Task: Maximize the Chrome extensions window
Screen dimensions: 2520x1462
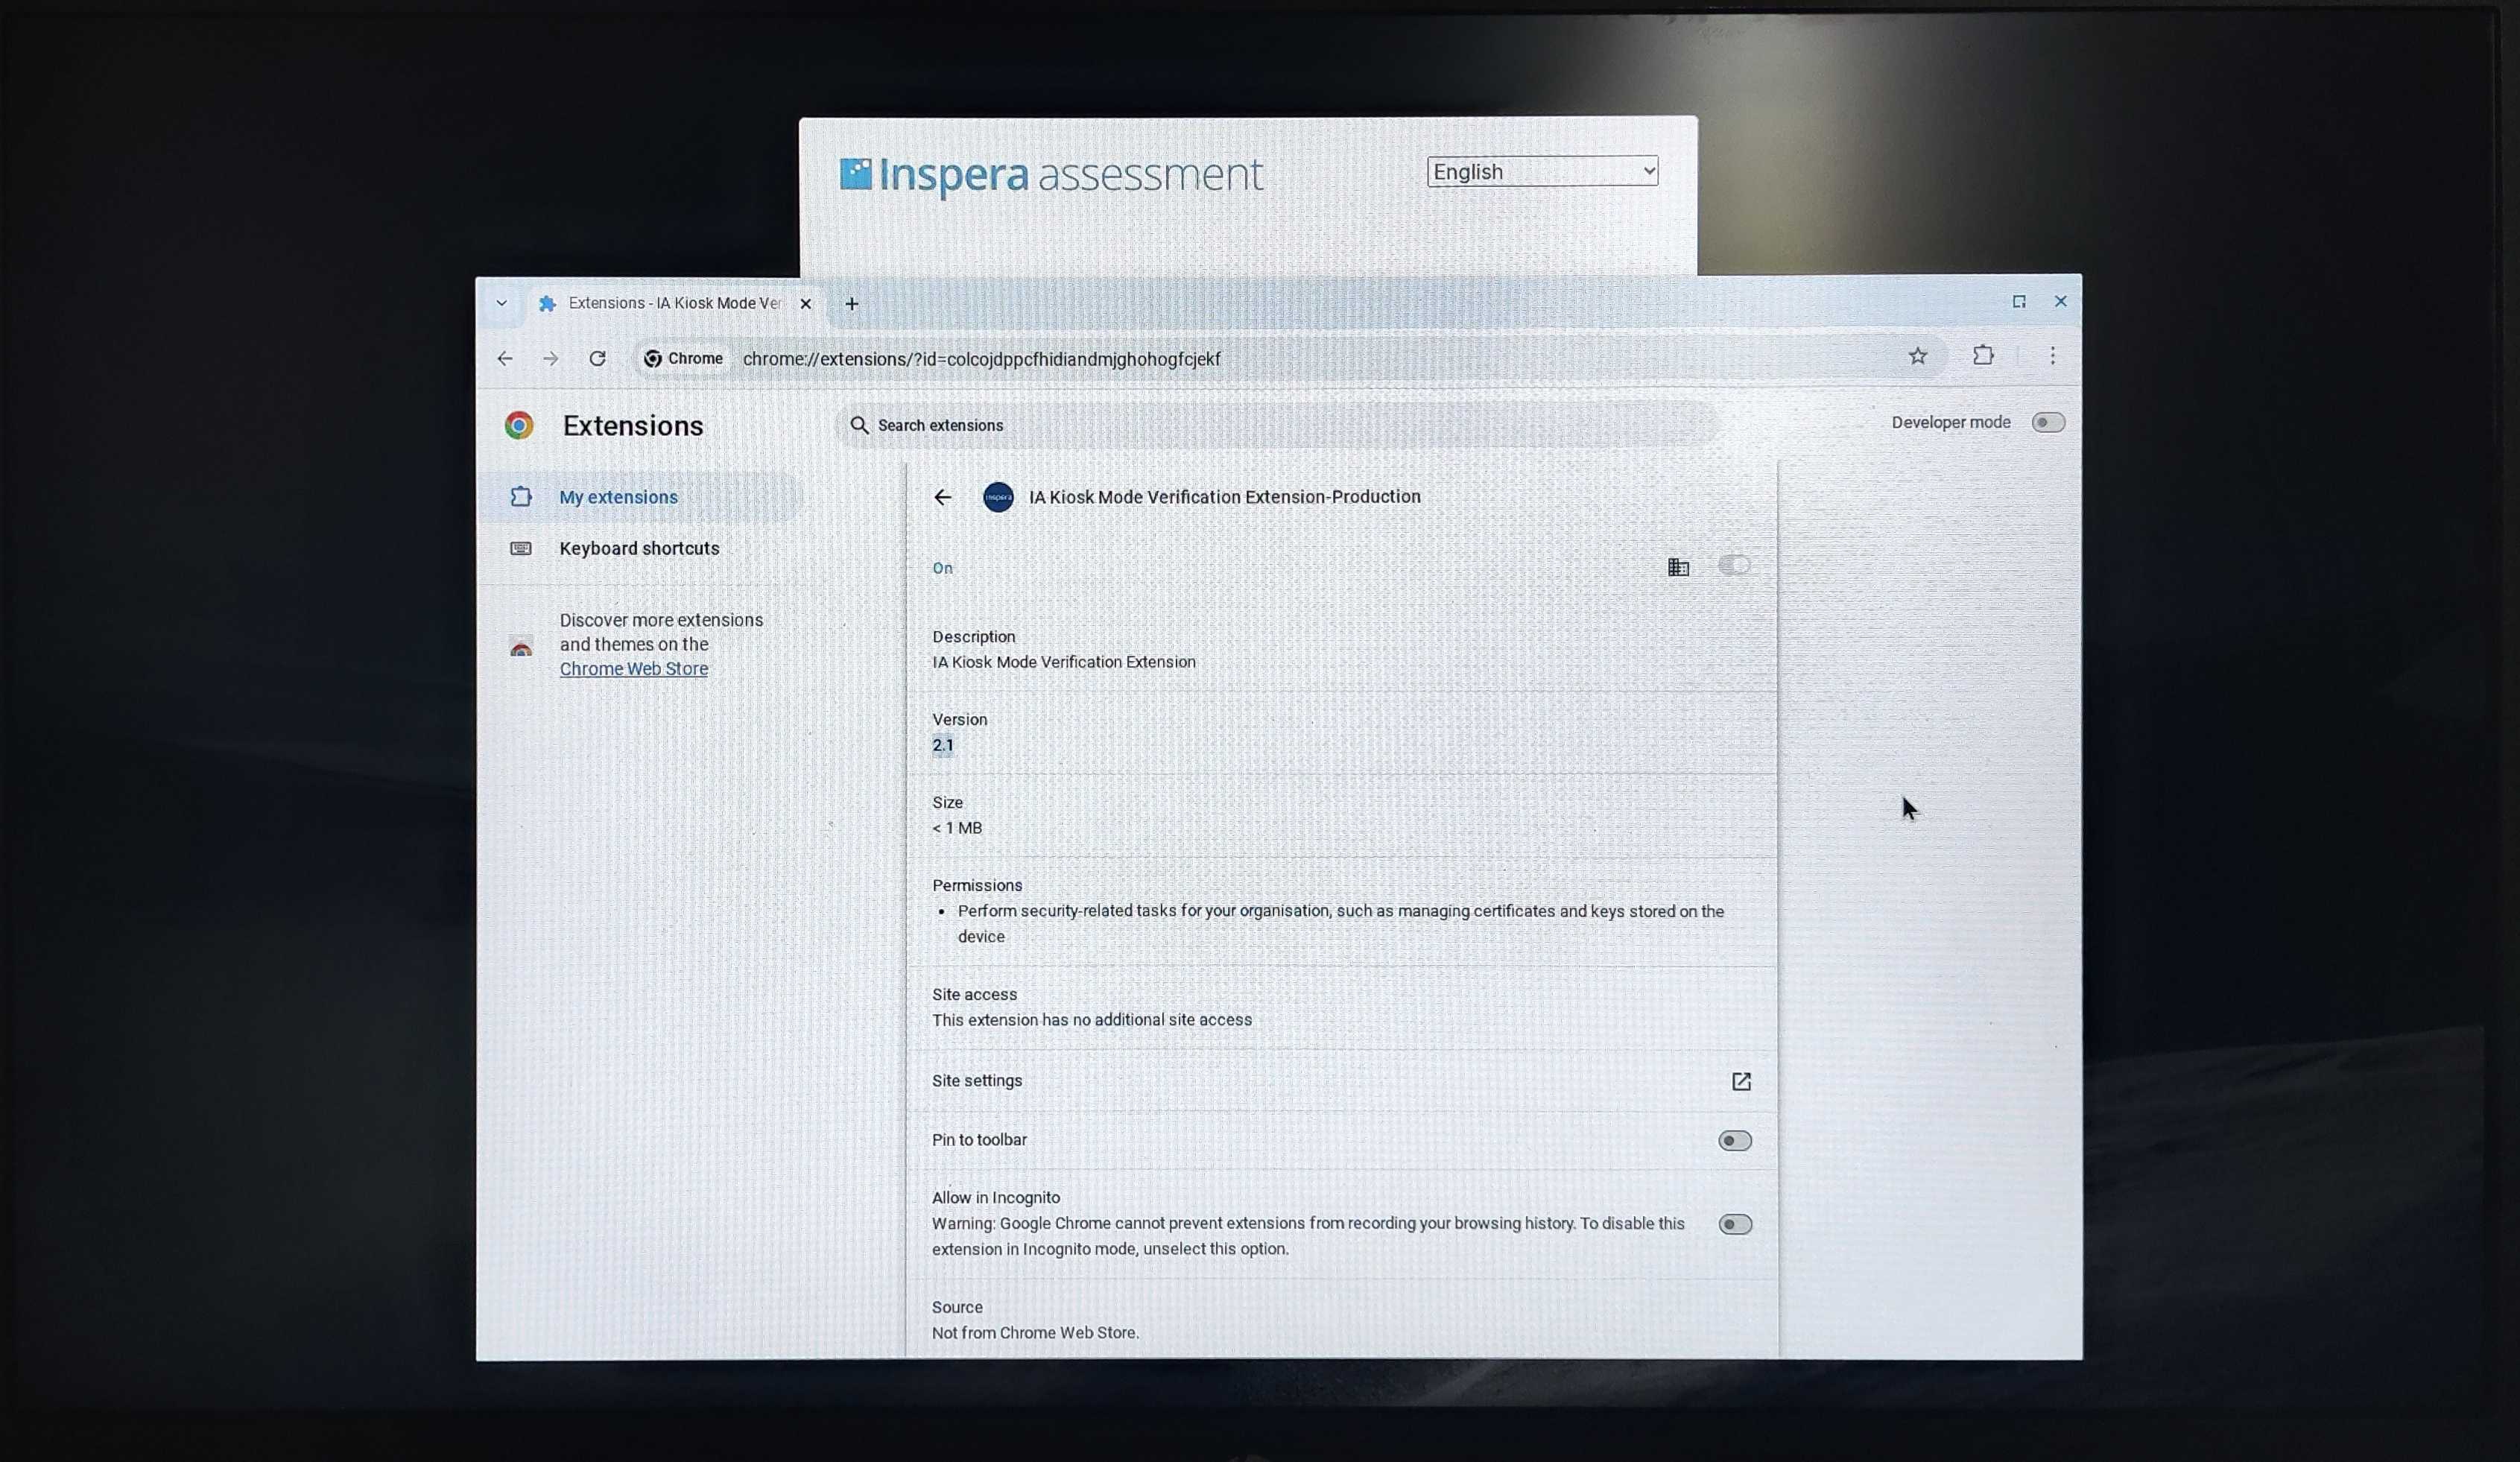Action: click(2019, 301)
